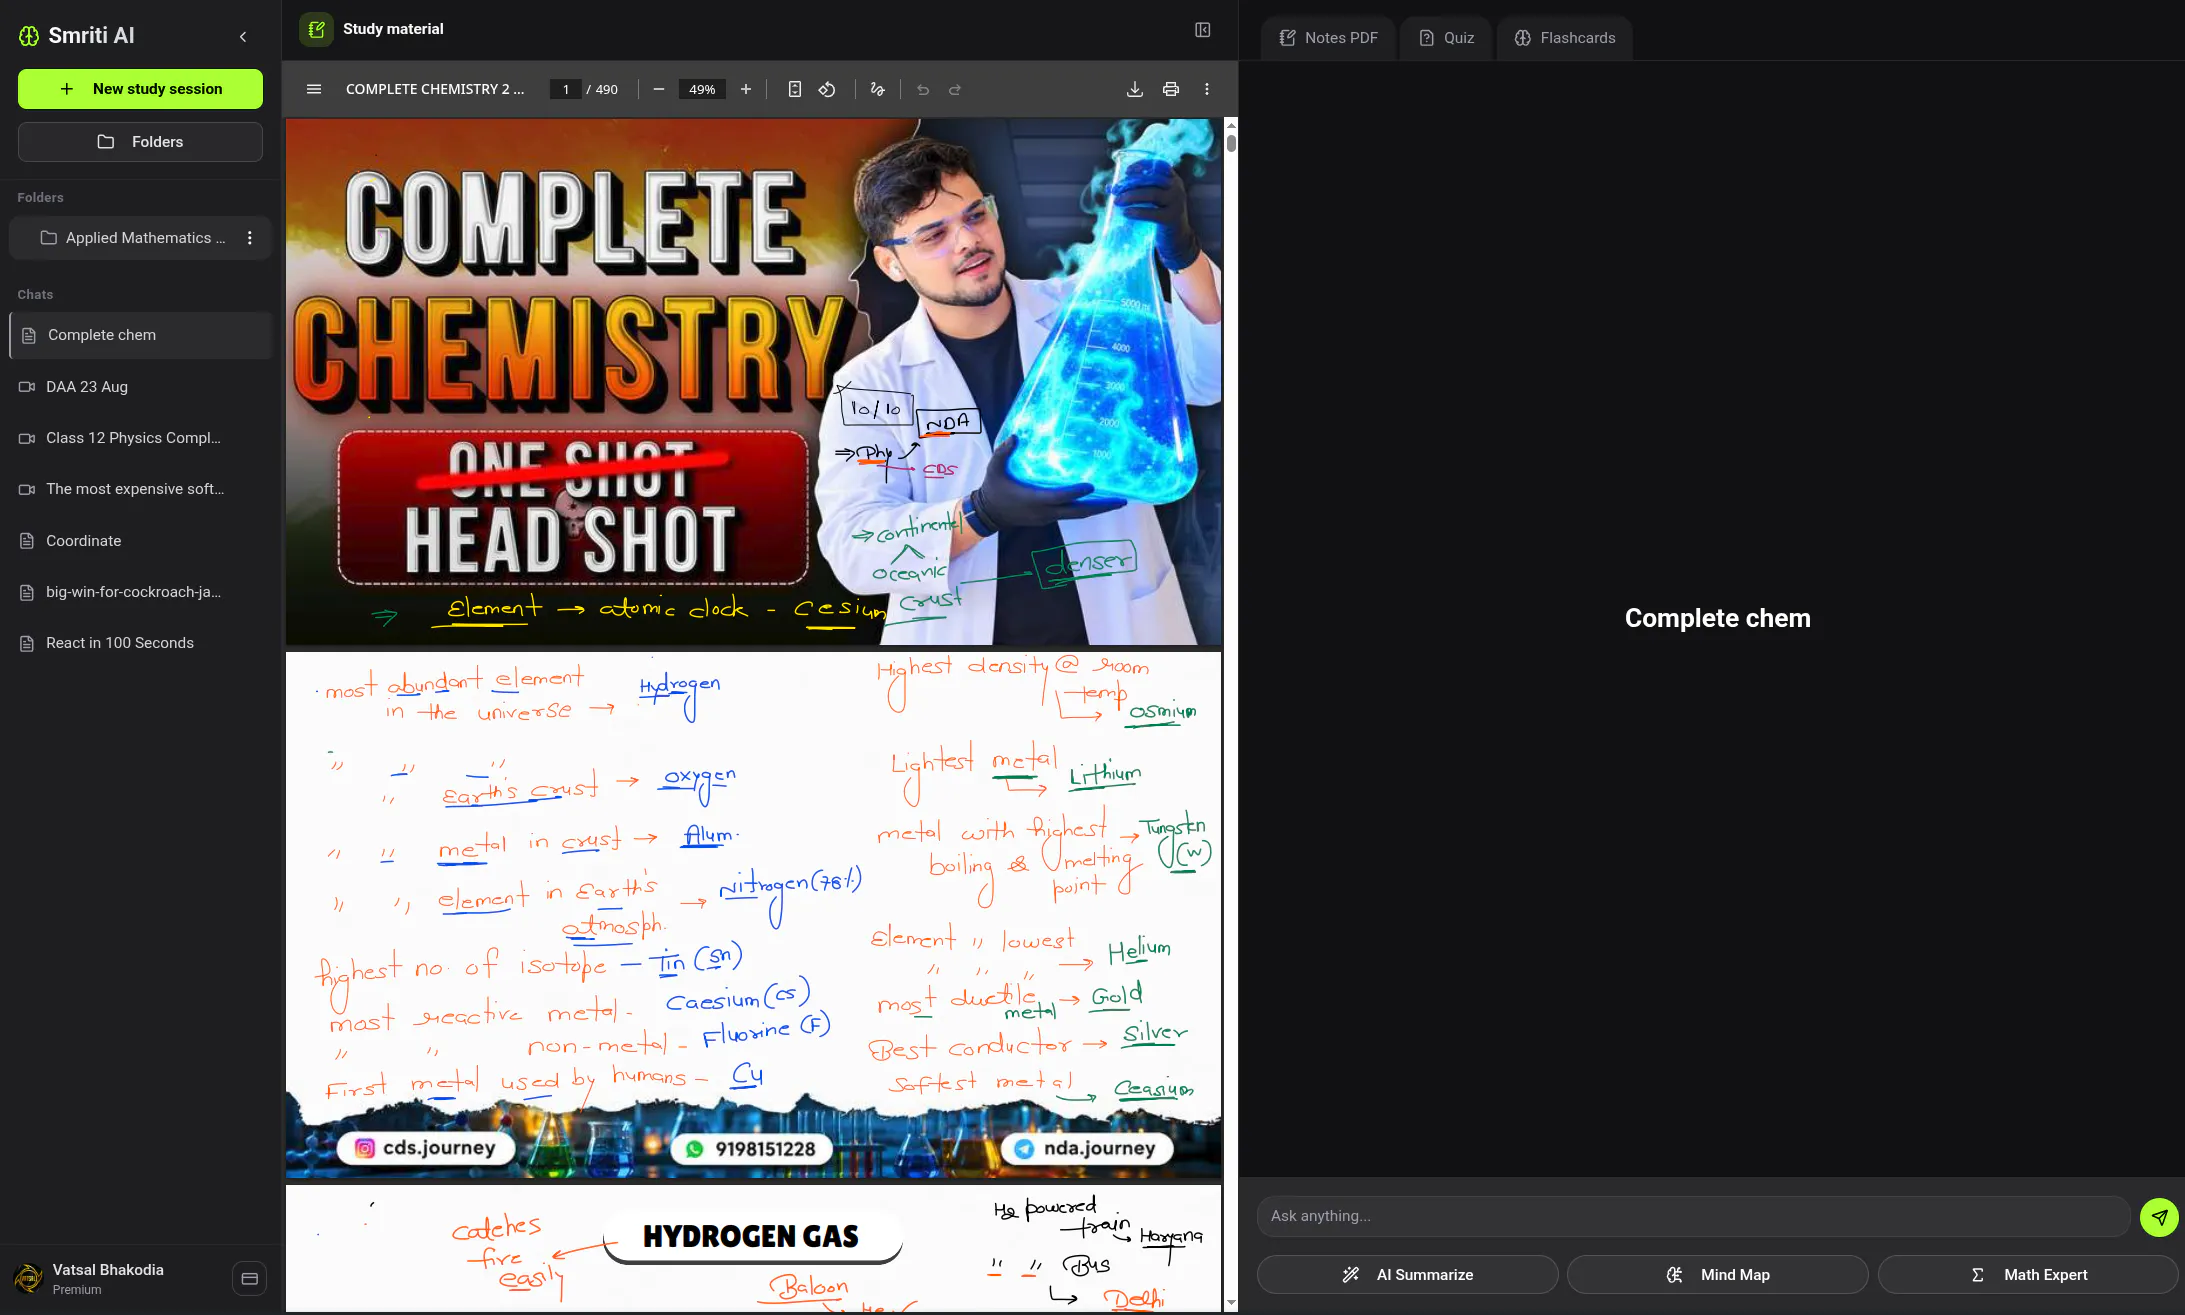Select the Complete chem chat
Image resolution: width=2185 pixels, height=1315 pixels.
[140, 335]
